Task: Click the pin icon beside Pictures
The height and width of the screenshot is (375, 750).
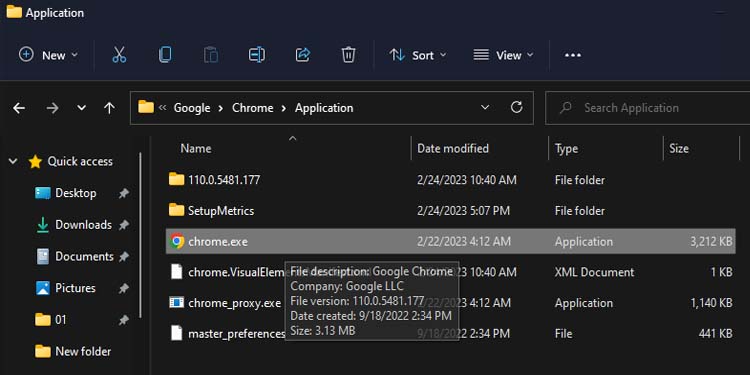Action: (x=124, y=288)
